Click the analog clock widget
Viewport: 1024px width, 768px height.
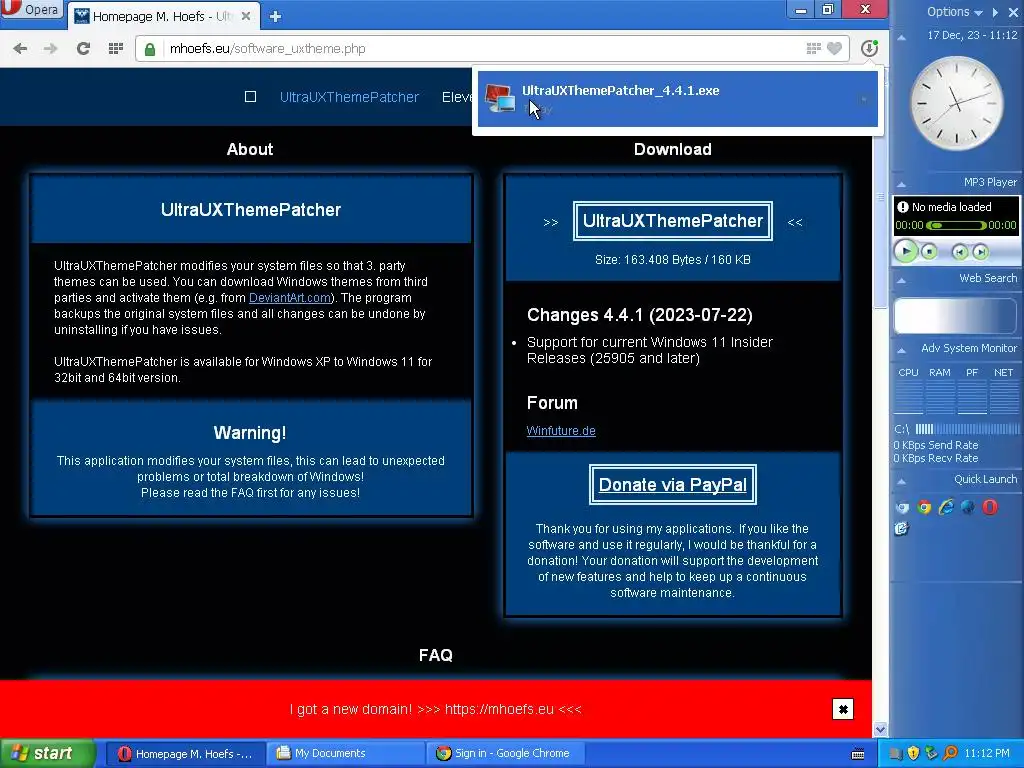click(x=956, y=103)
